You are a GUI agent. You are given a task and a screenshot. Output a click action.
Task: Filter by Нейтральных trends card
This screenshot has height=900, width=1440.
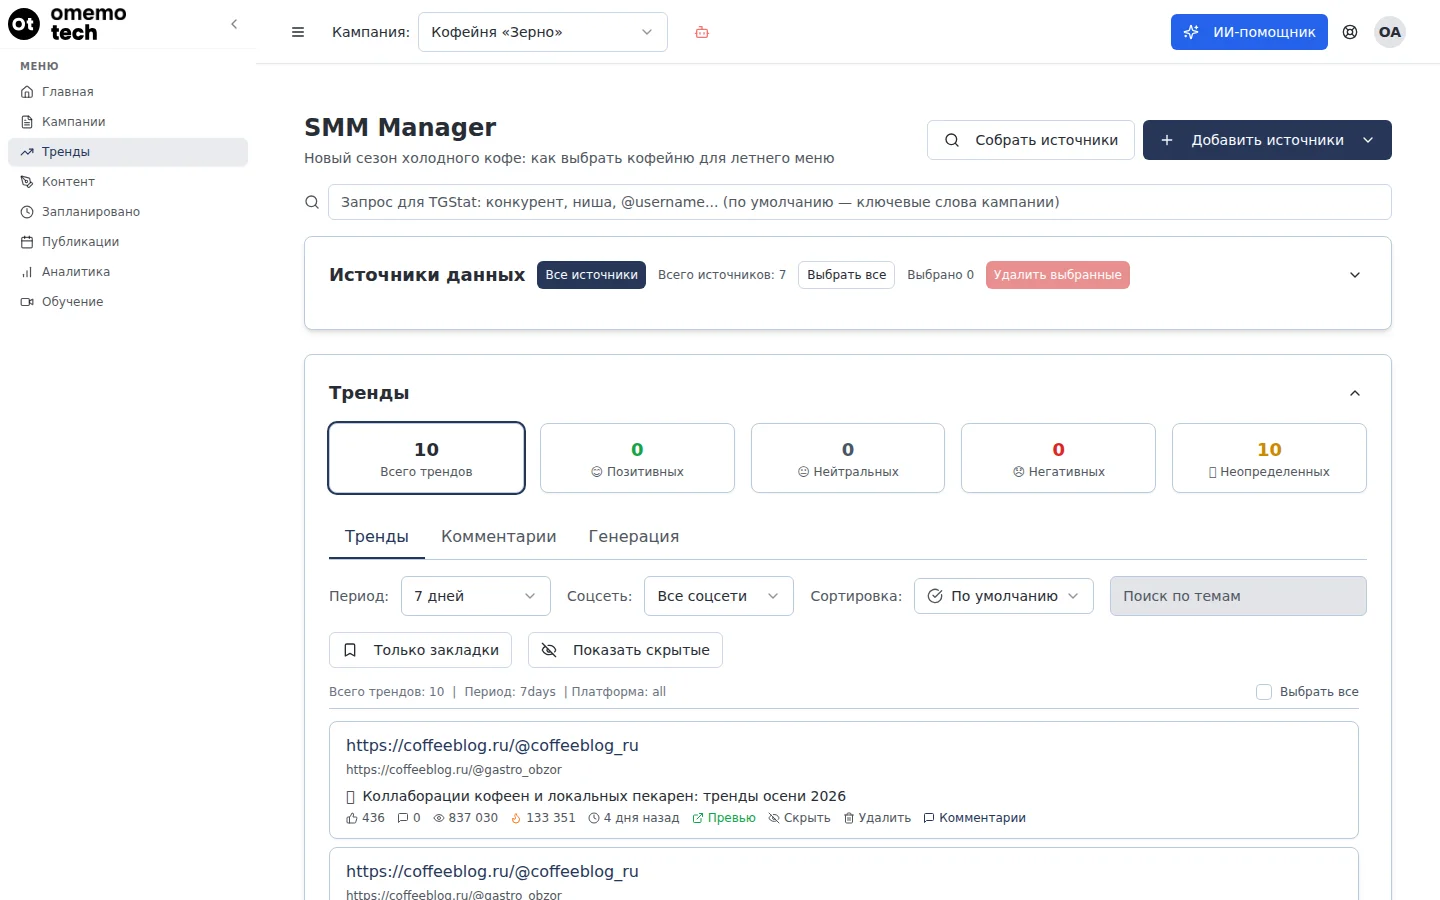coord(848,458)
